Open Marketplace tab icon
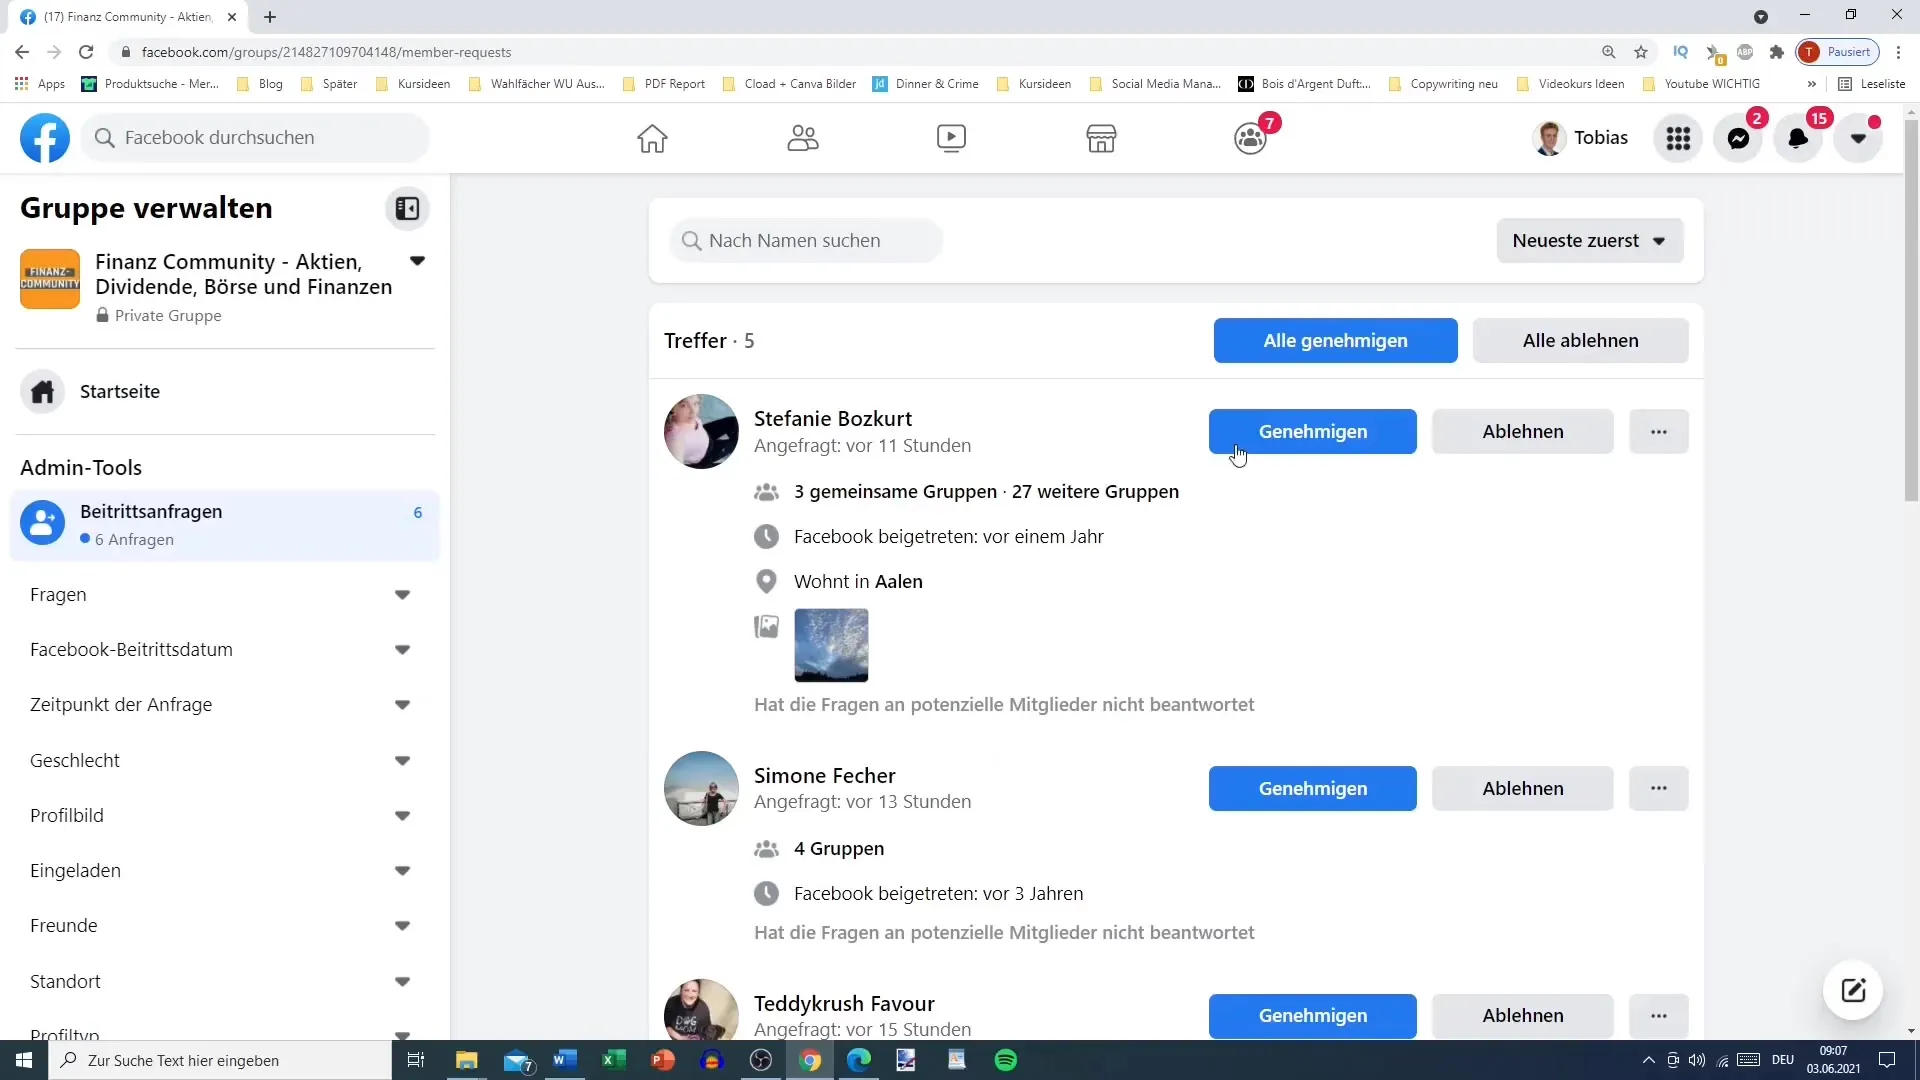The height and width of the screenshot is (1080, 1920). click(1101, 138)
